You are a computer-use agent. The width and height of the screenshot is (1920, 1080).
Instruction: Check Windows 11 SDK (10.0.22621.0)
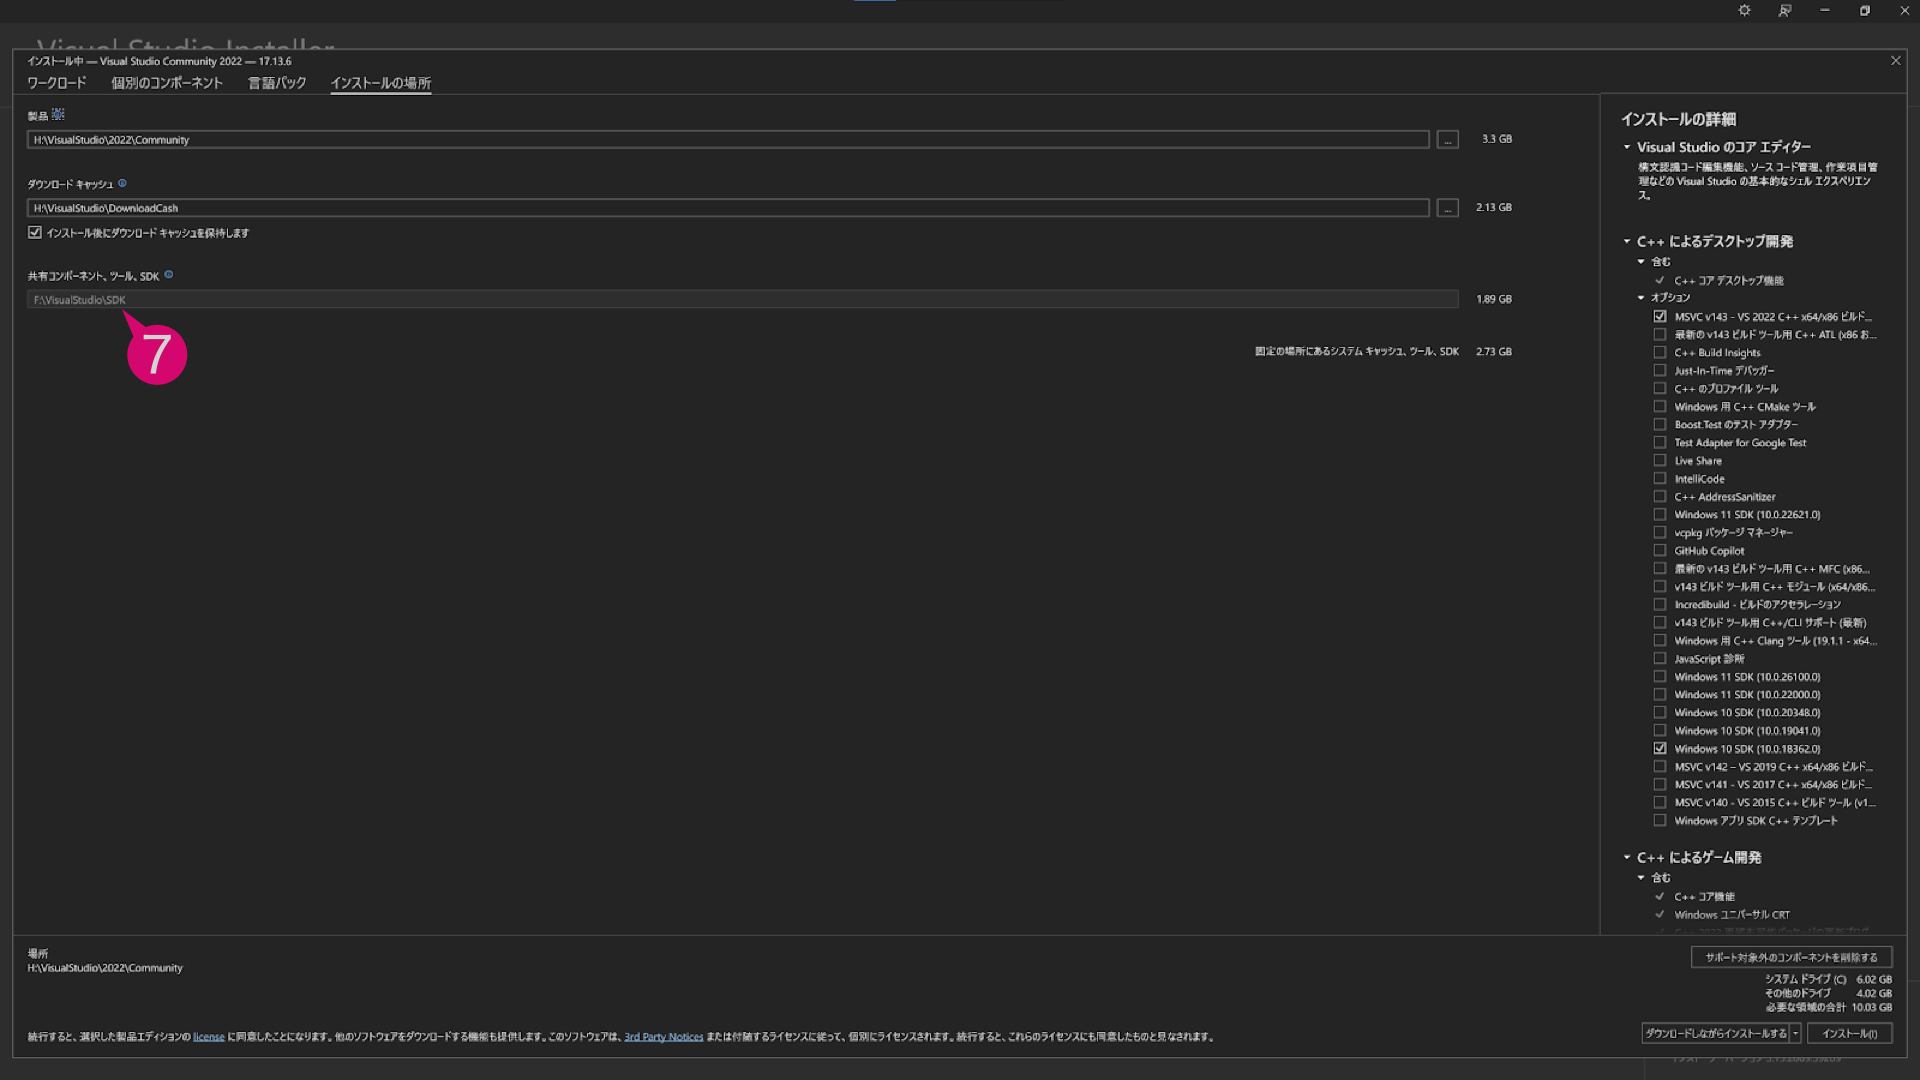point(1660,514)
